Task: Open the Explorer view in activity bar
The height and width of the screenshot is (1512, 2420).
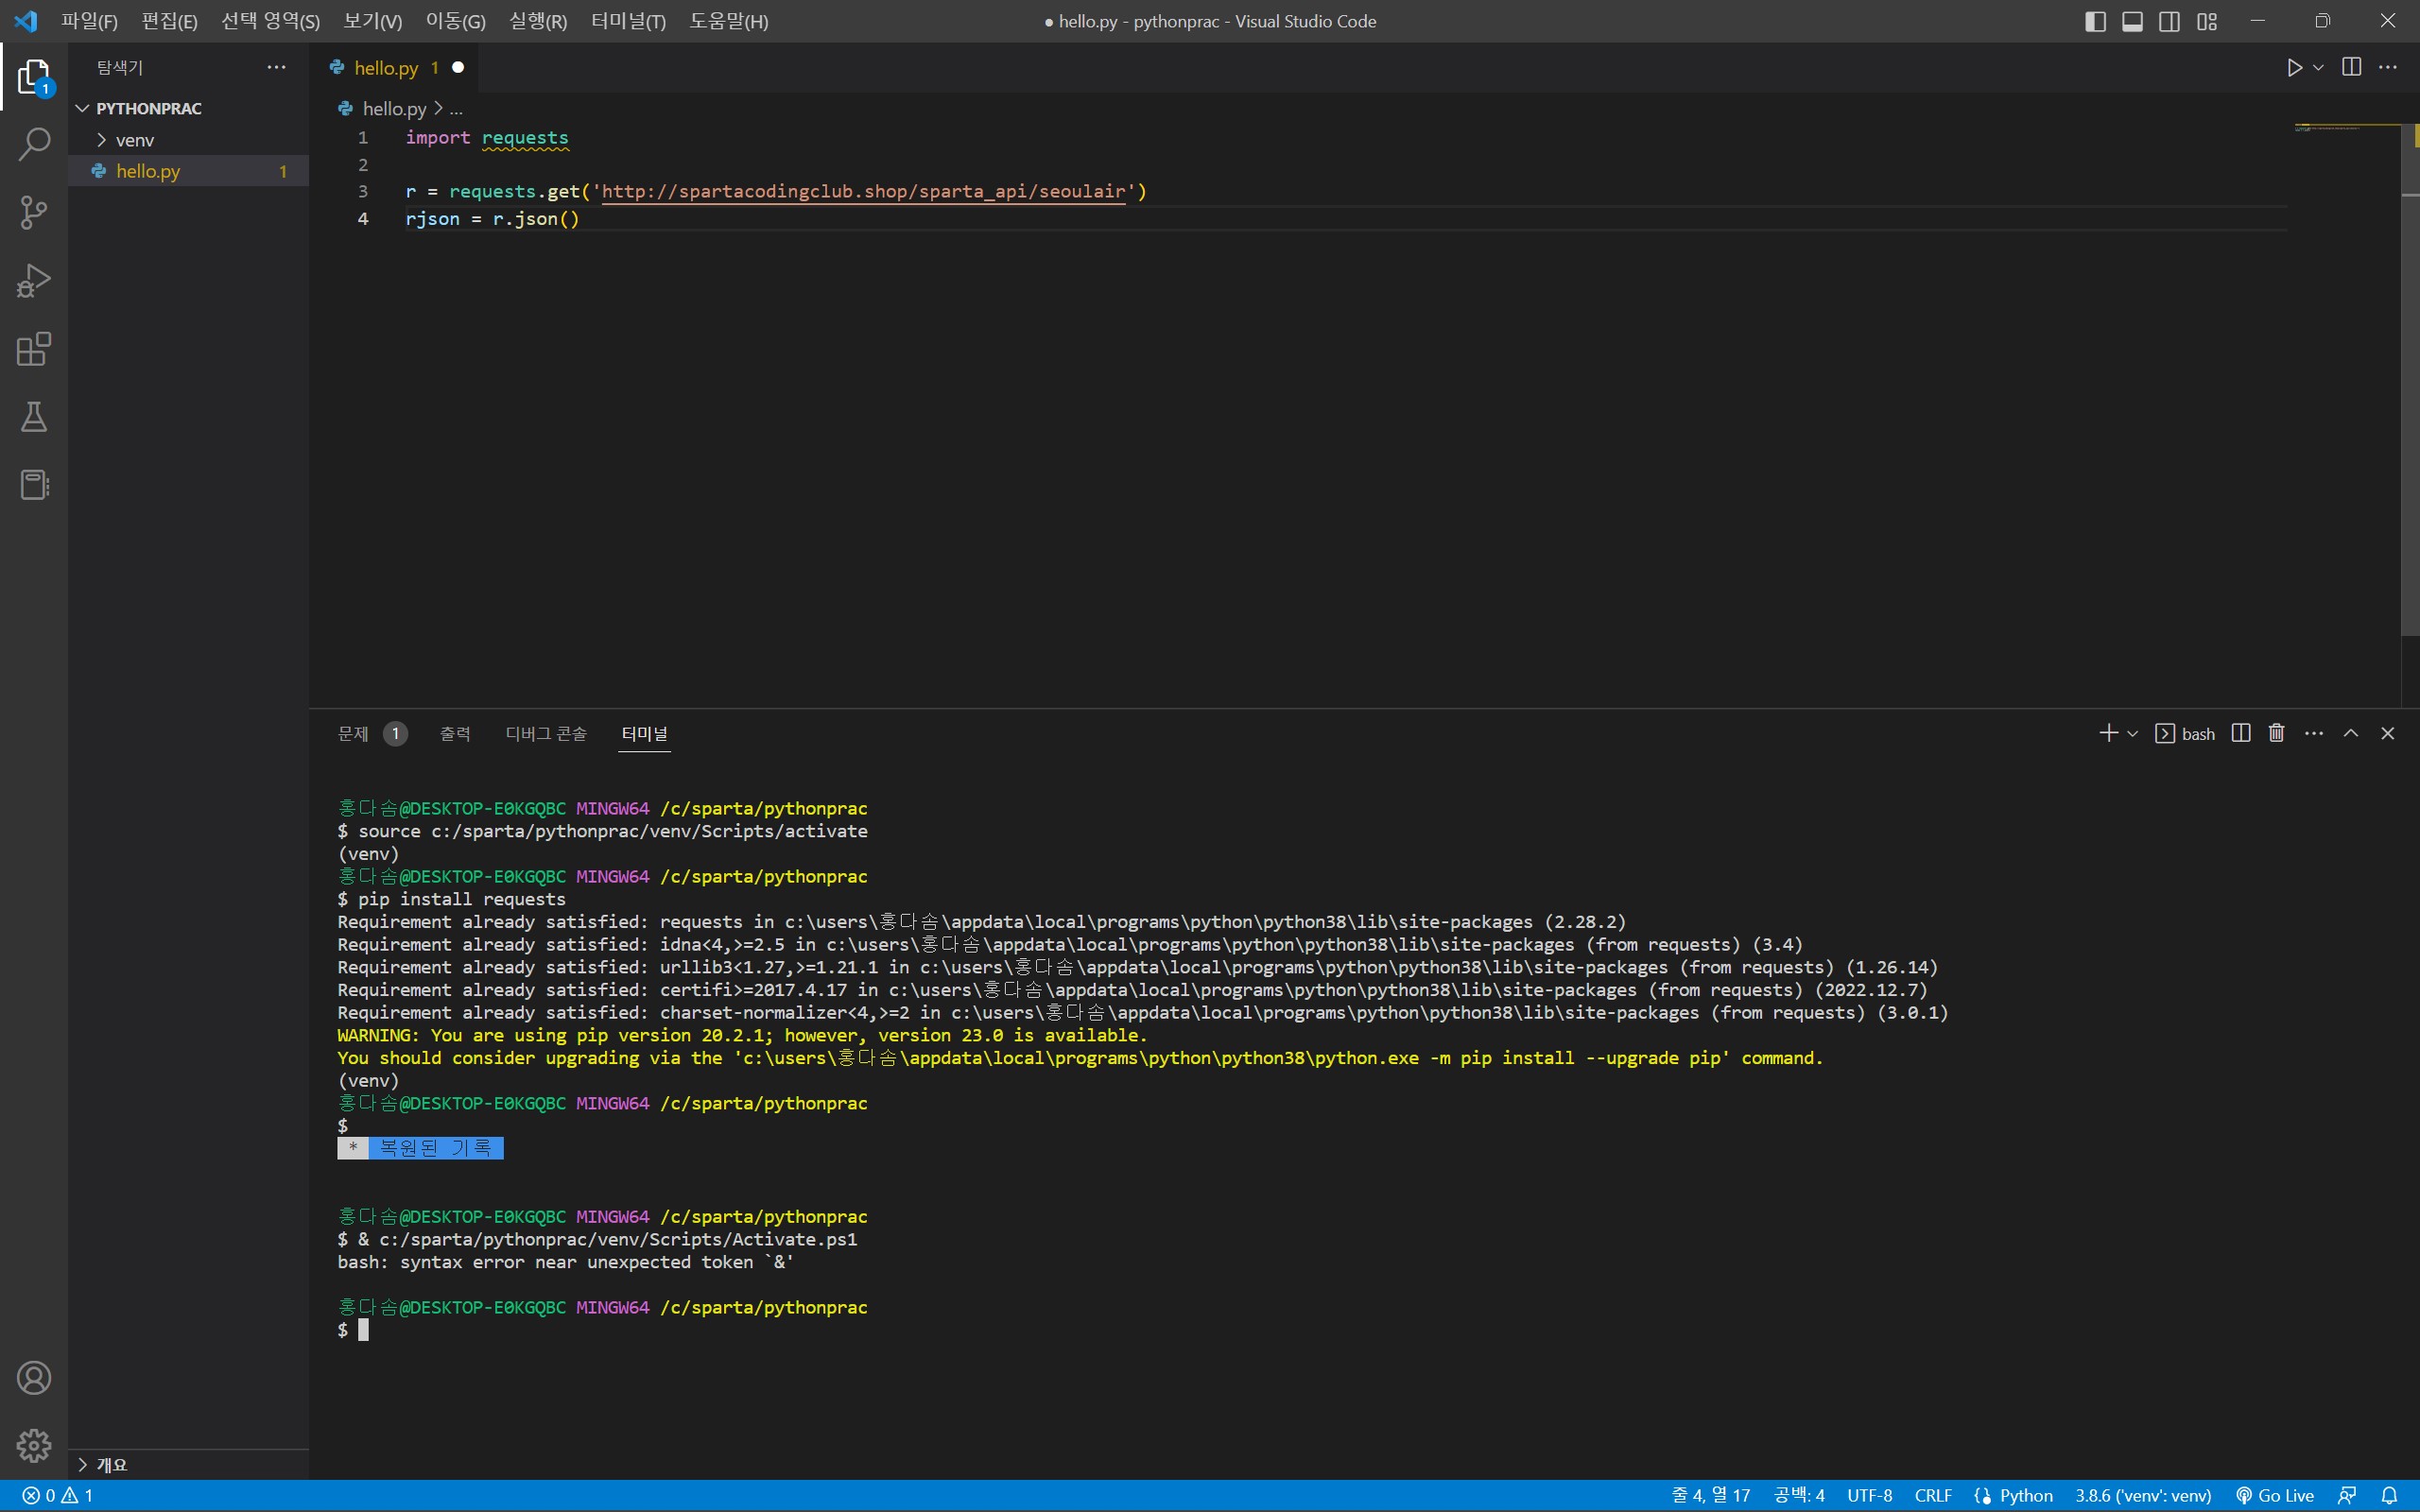Action: tap(34, 77)
